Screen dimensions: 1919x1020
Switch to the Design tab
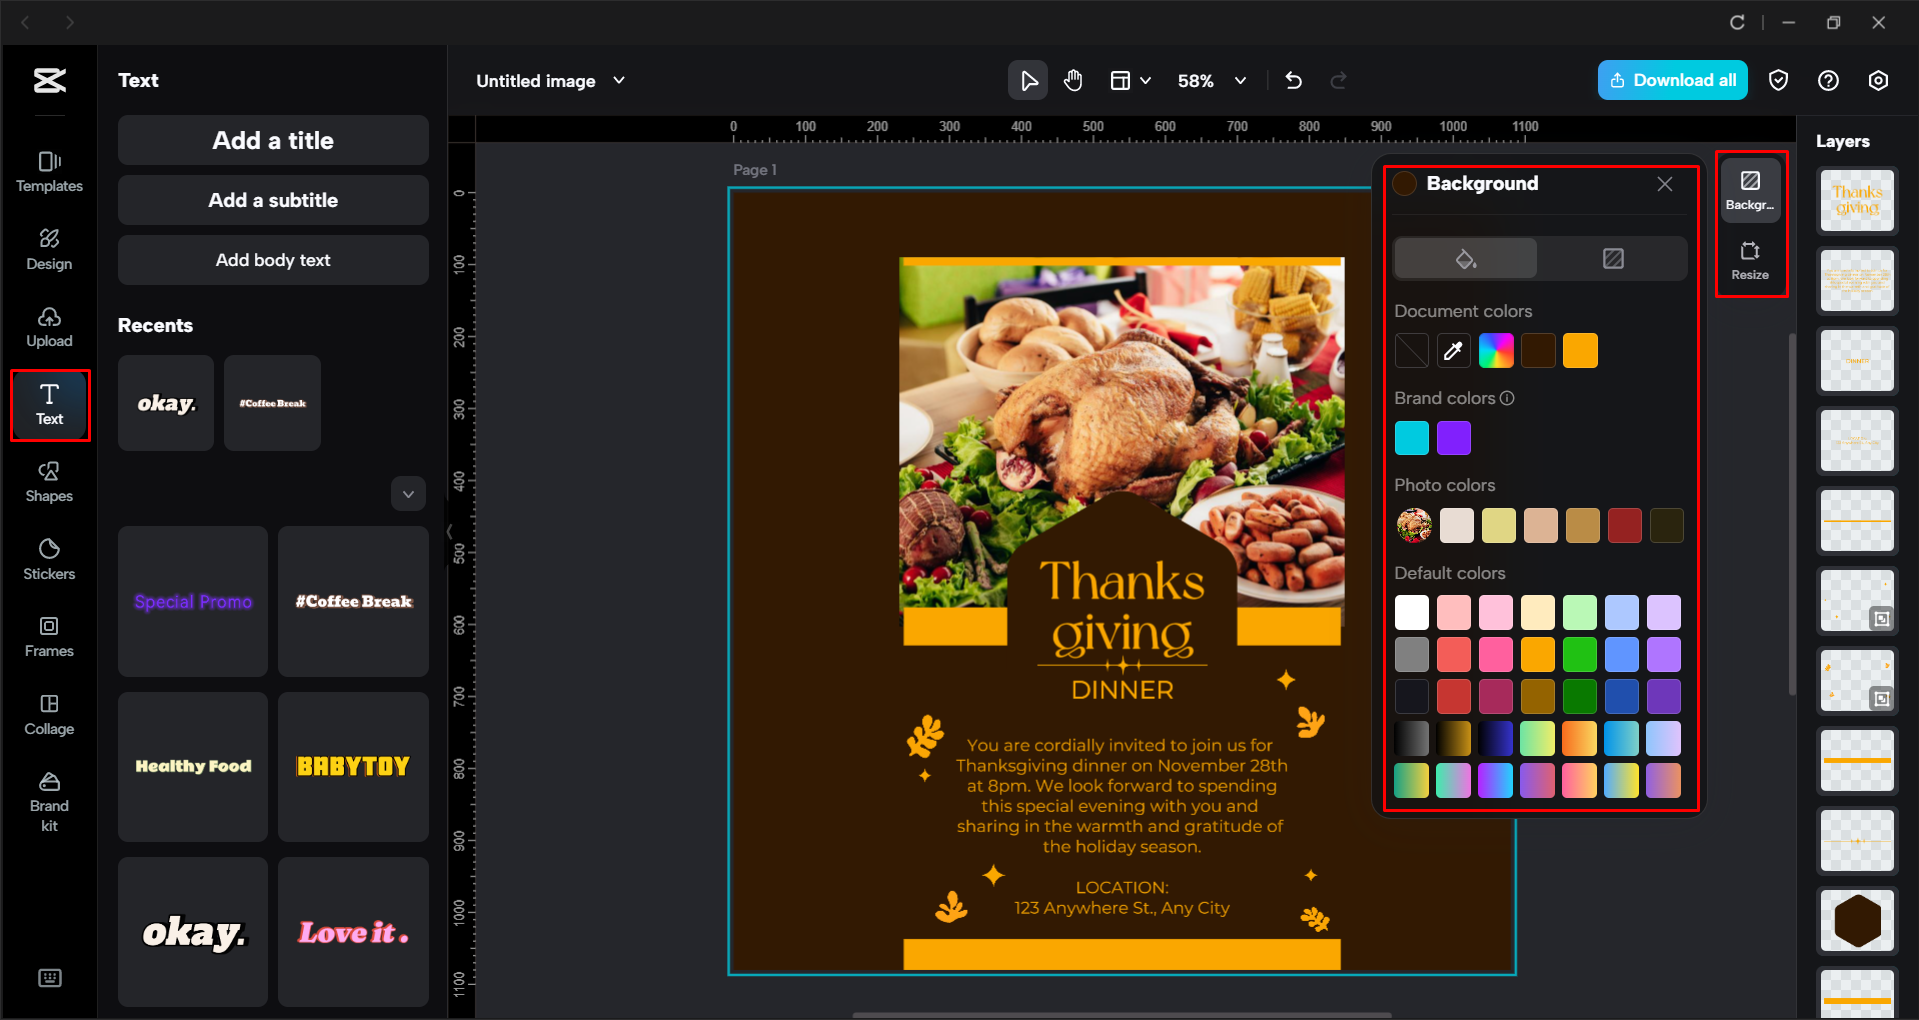48,248
